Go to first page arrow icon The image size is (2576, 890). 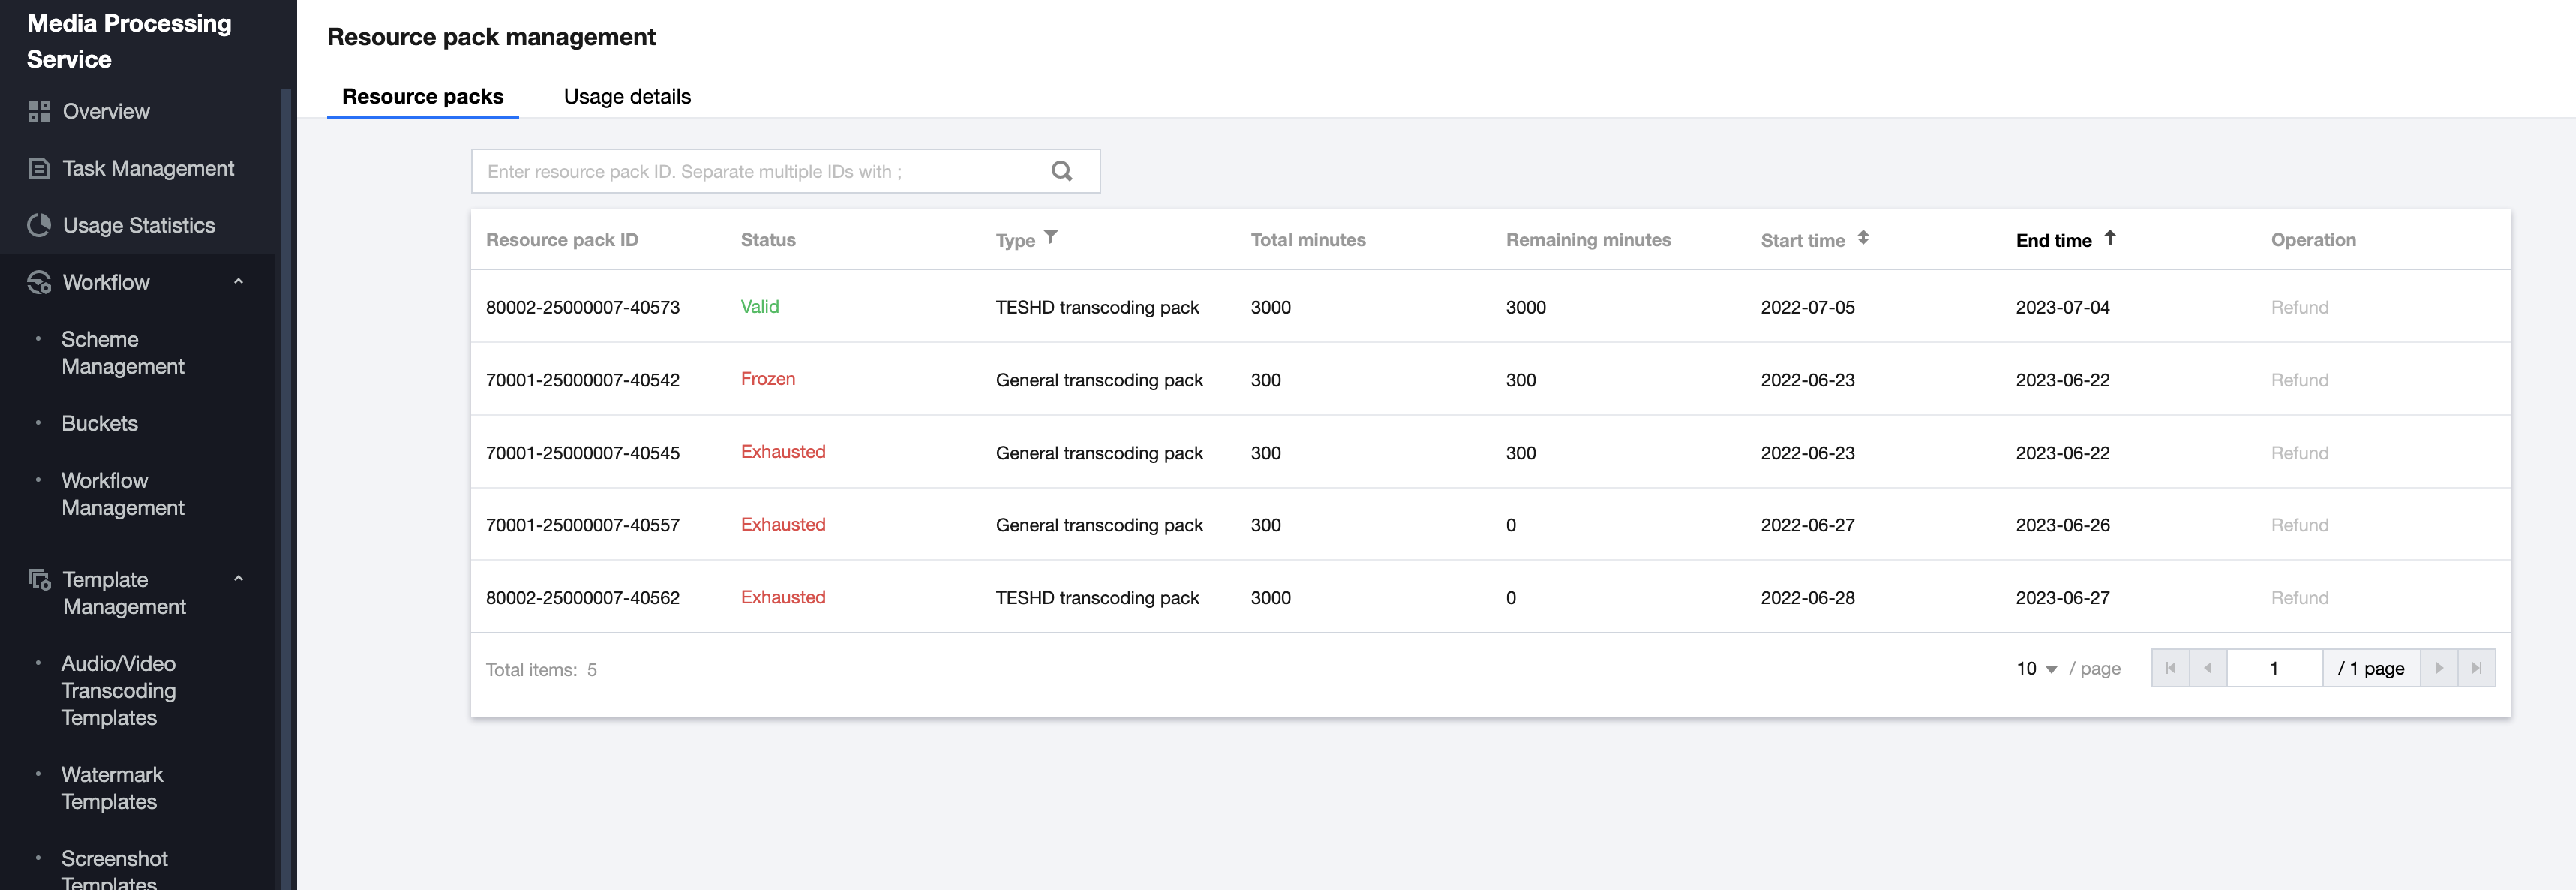coord(2170,668)
